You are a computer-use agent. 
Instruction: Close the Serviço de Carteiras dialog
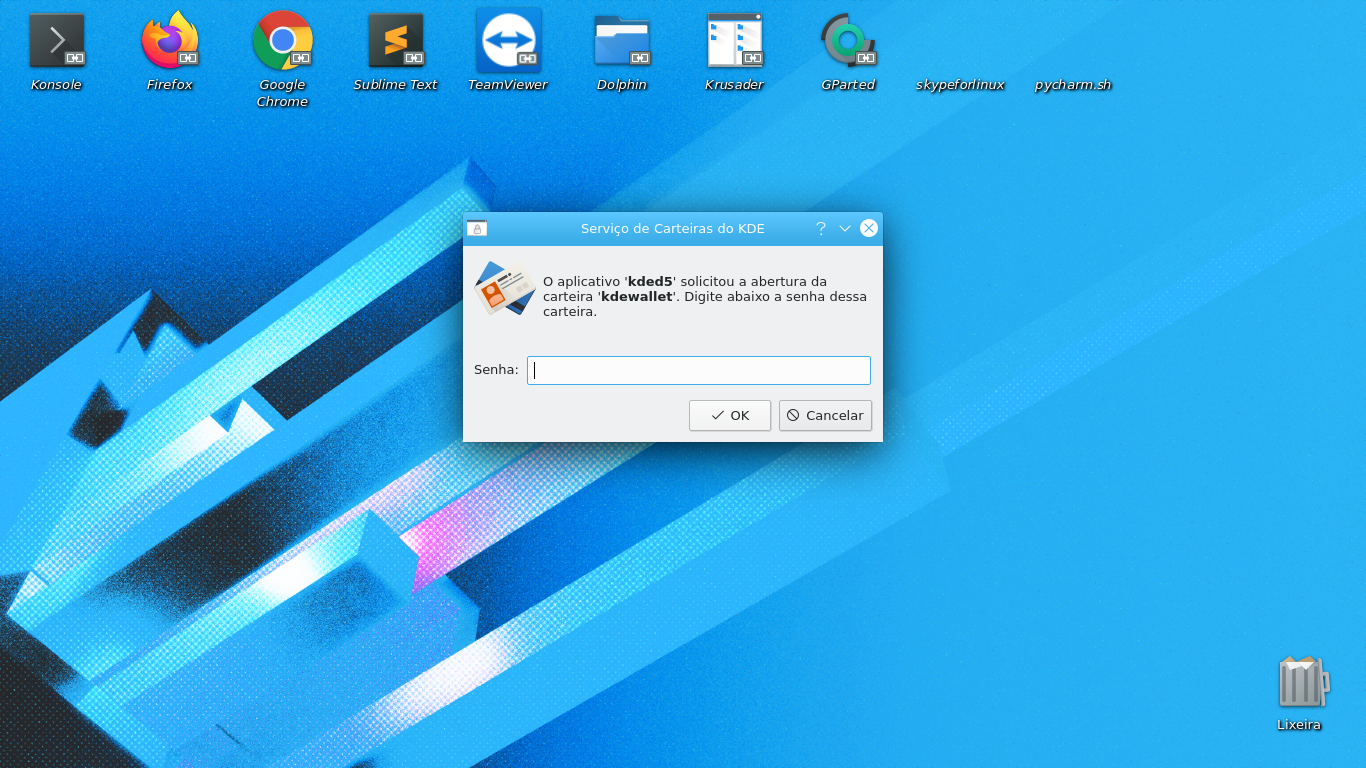(869, 228)
